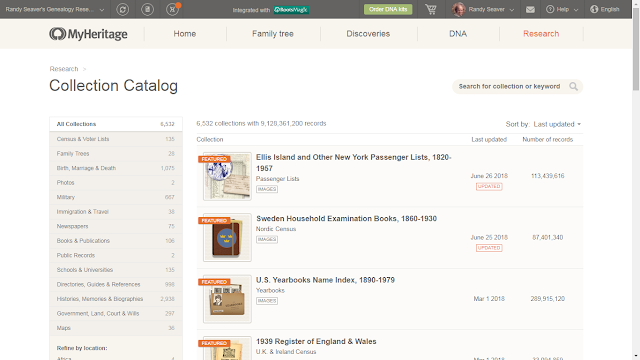The width and height of the screenshot is (640, 360).
Task: Click the search magnifier icon
Action: 573,87
